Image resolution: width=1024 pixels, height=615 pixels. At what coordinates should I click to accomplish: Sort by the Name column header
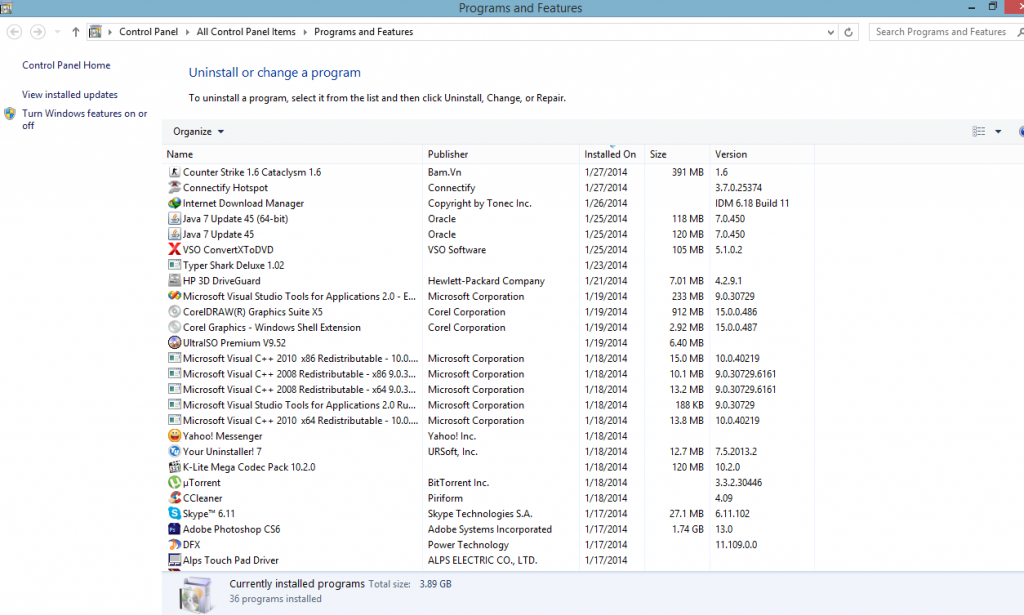click(292, 154)
